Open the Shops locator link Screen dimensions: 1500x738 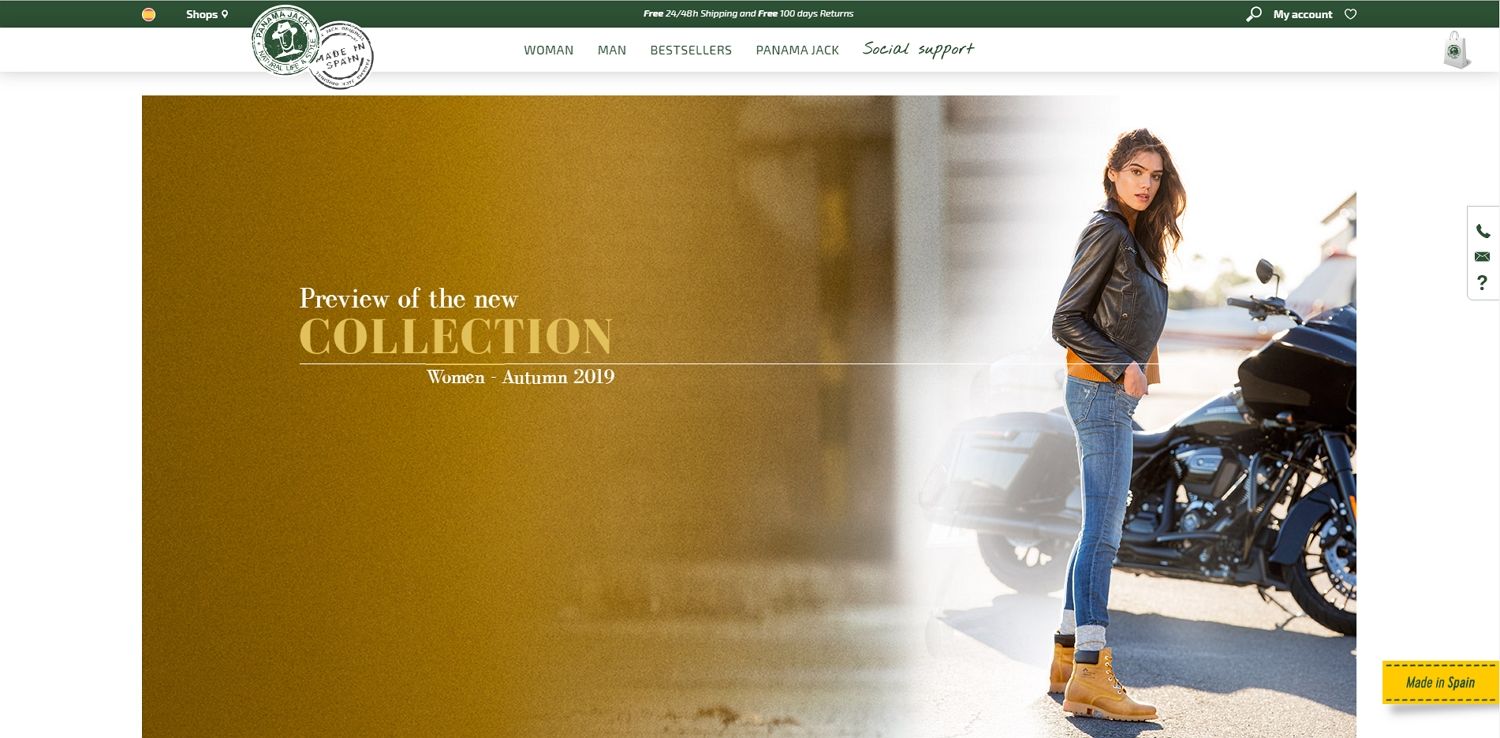click(207, 14)
